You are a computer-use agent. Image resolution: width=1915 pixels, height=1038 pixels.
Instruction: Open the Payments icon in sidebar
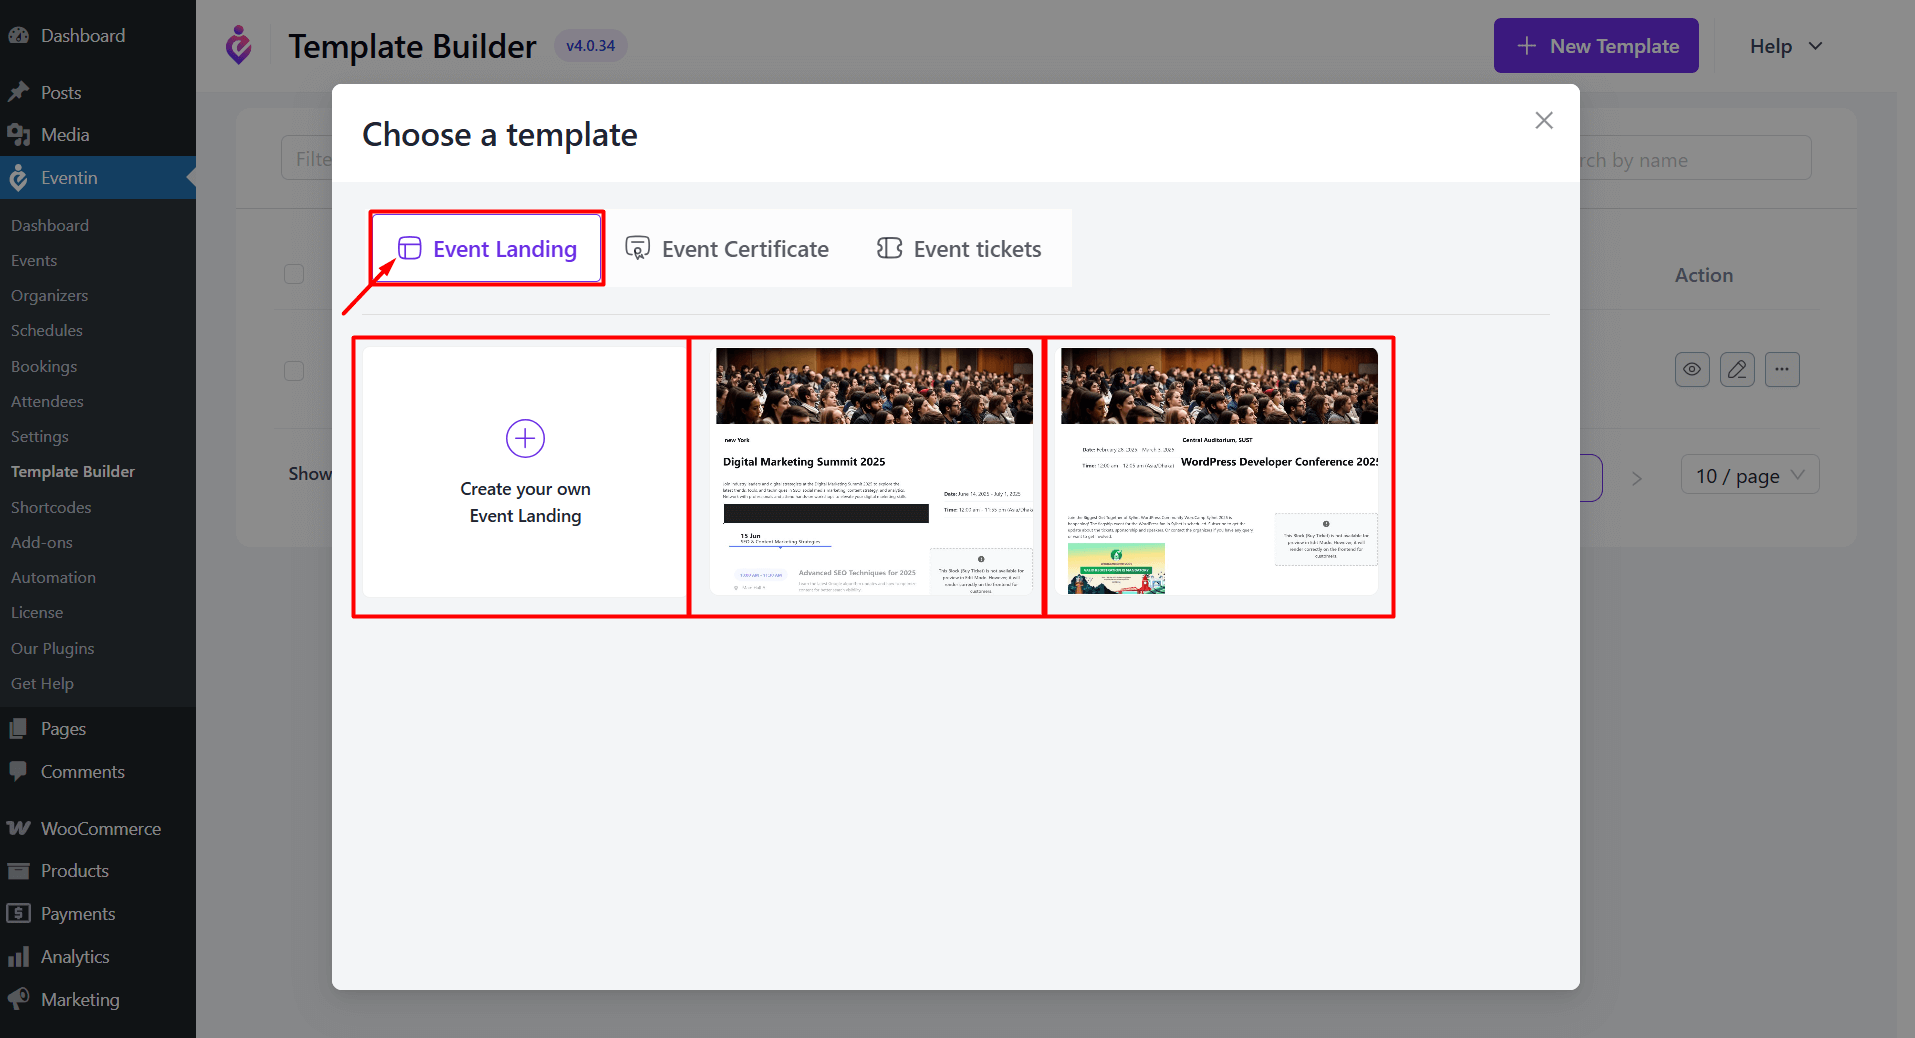pos(19,913)
